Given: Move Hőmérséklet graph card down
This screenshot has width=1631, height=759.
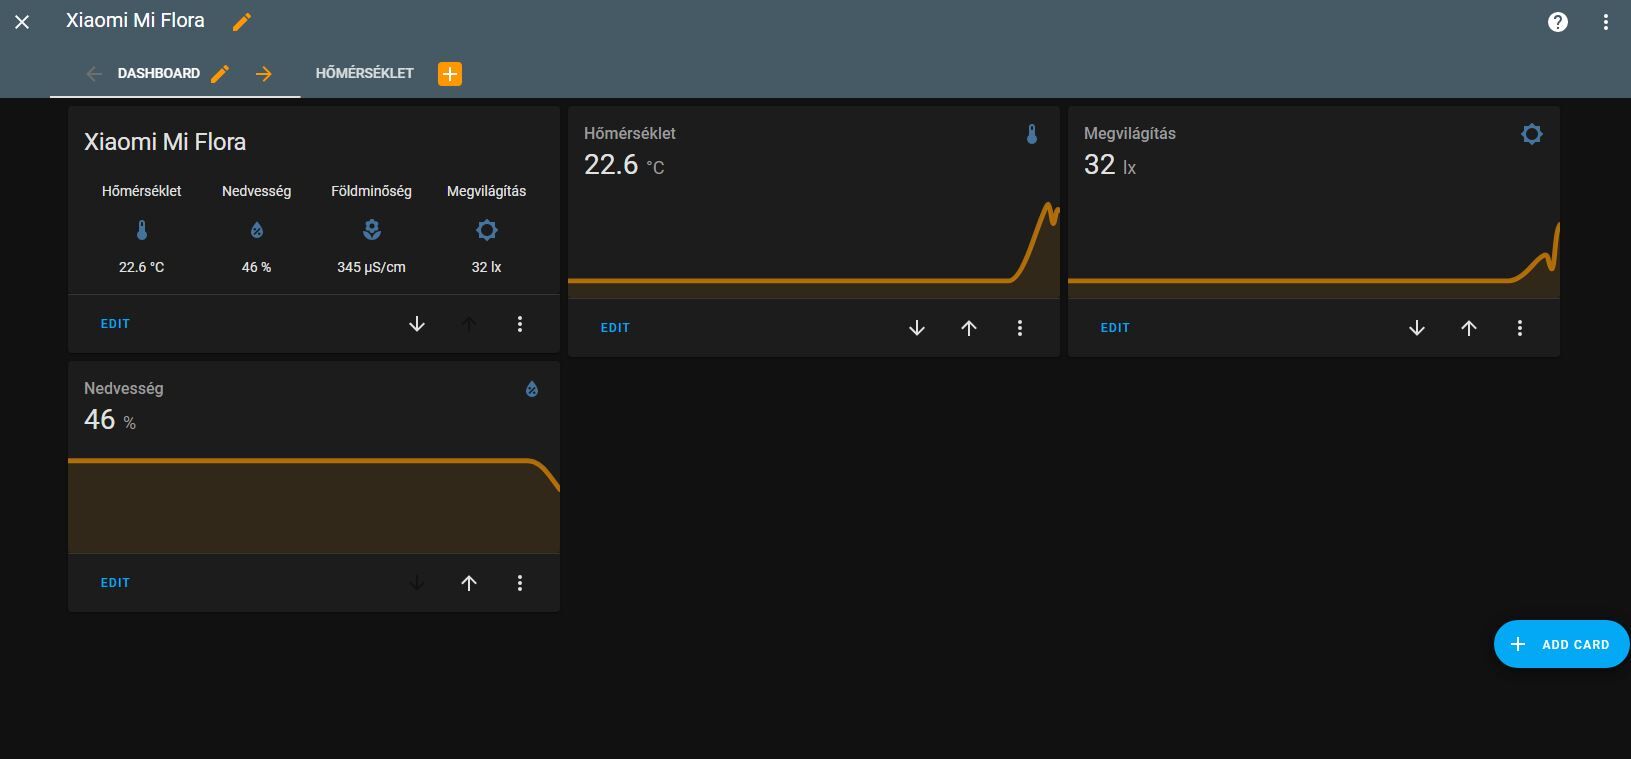Looking at the screenshot, I should click(x=916, y=328).
